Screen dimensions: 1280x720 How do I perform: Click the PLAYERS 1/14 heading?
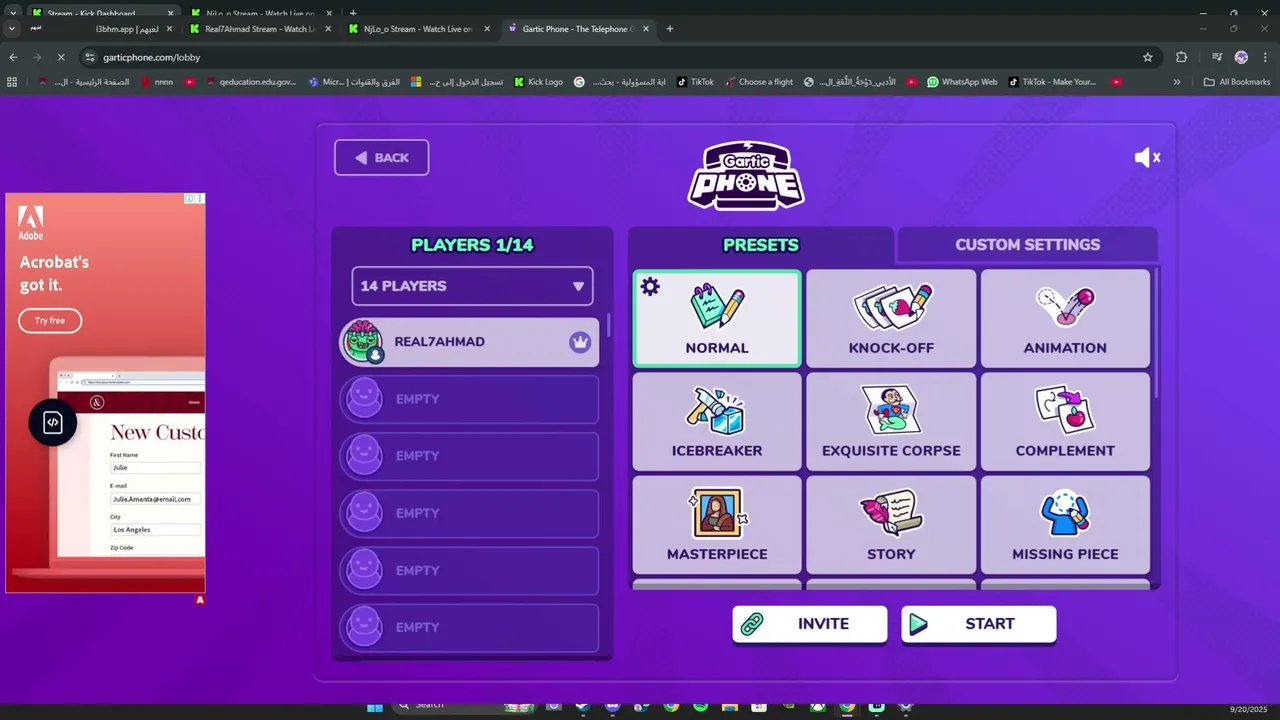coord(472,245)
